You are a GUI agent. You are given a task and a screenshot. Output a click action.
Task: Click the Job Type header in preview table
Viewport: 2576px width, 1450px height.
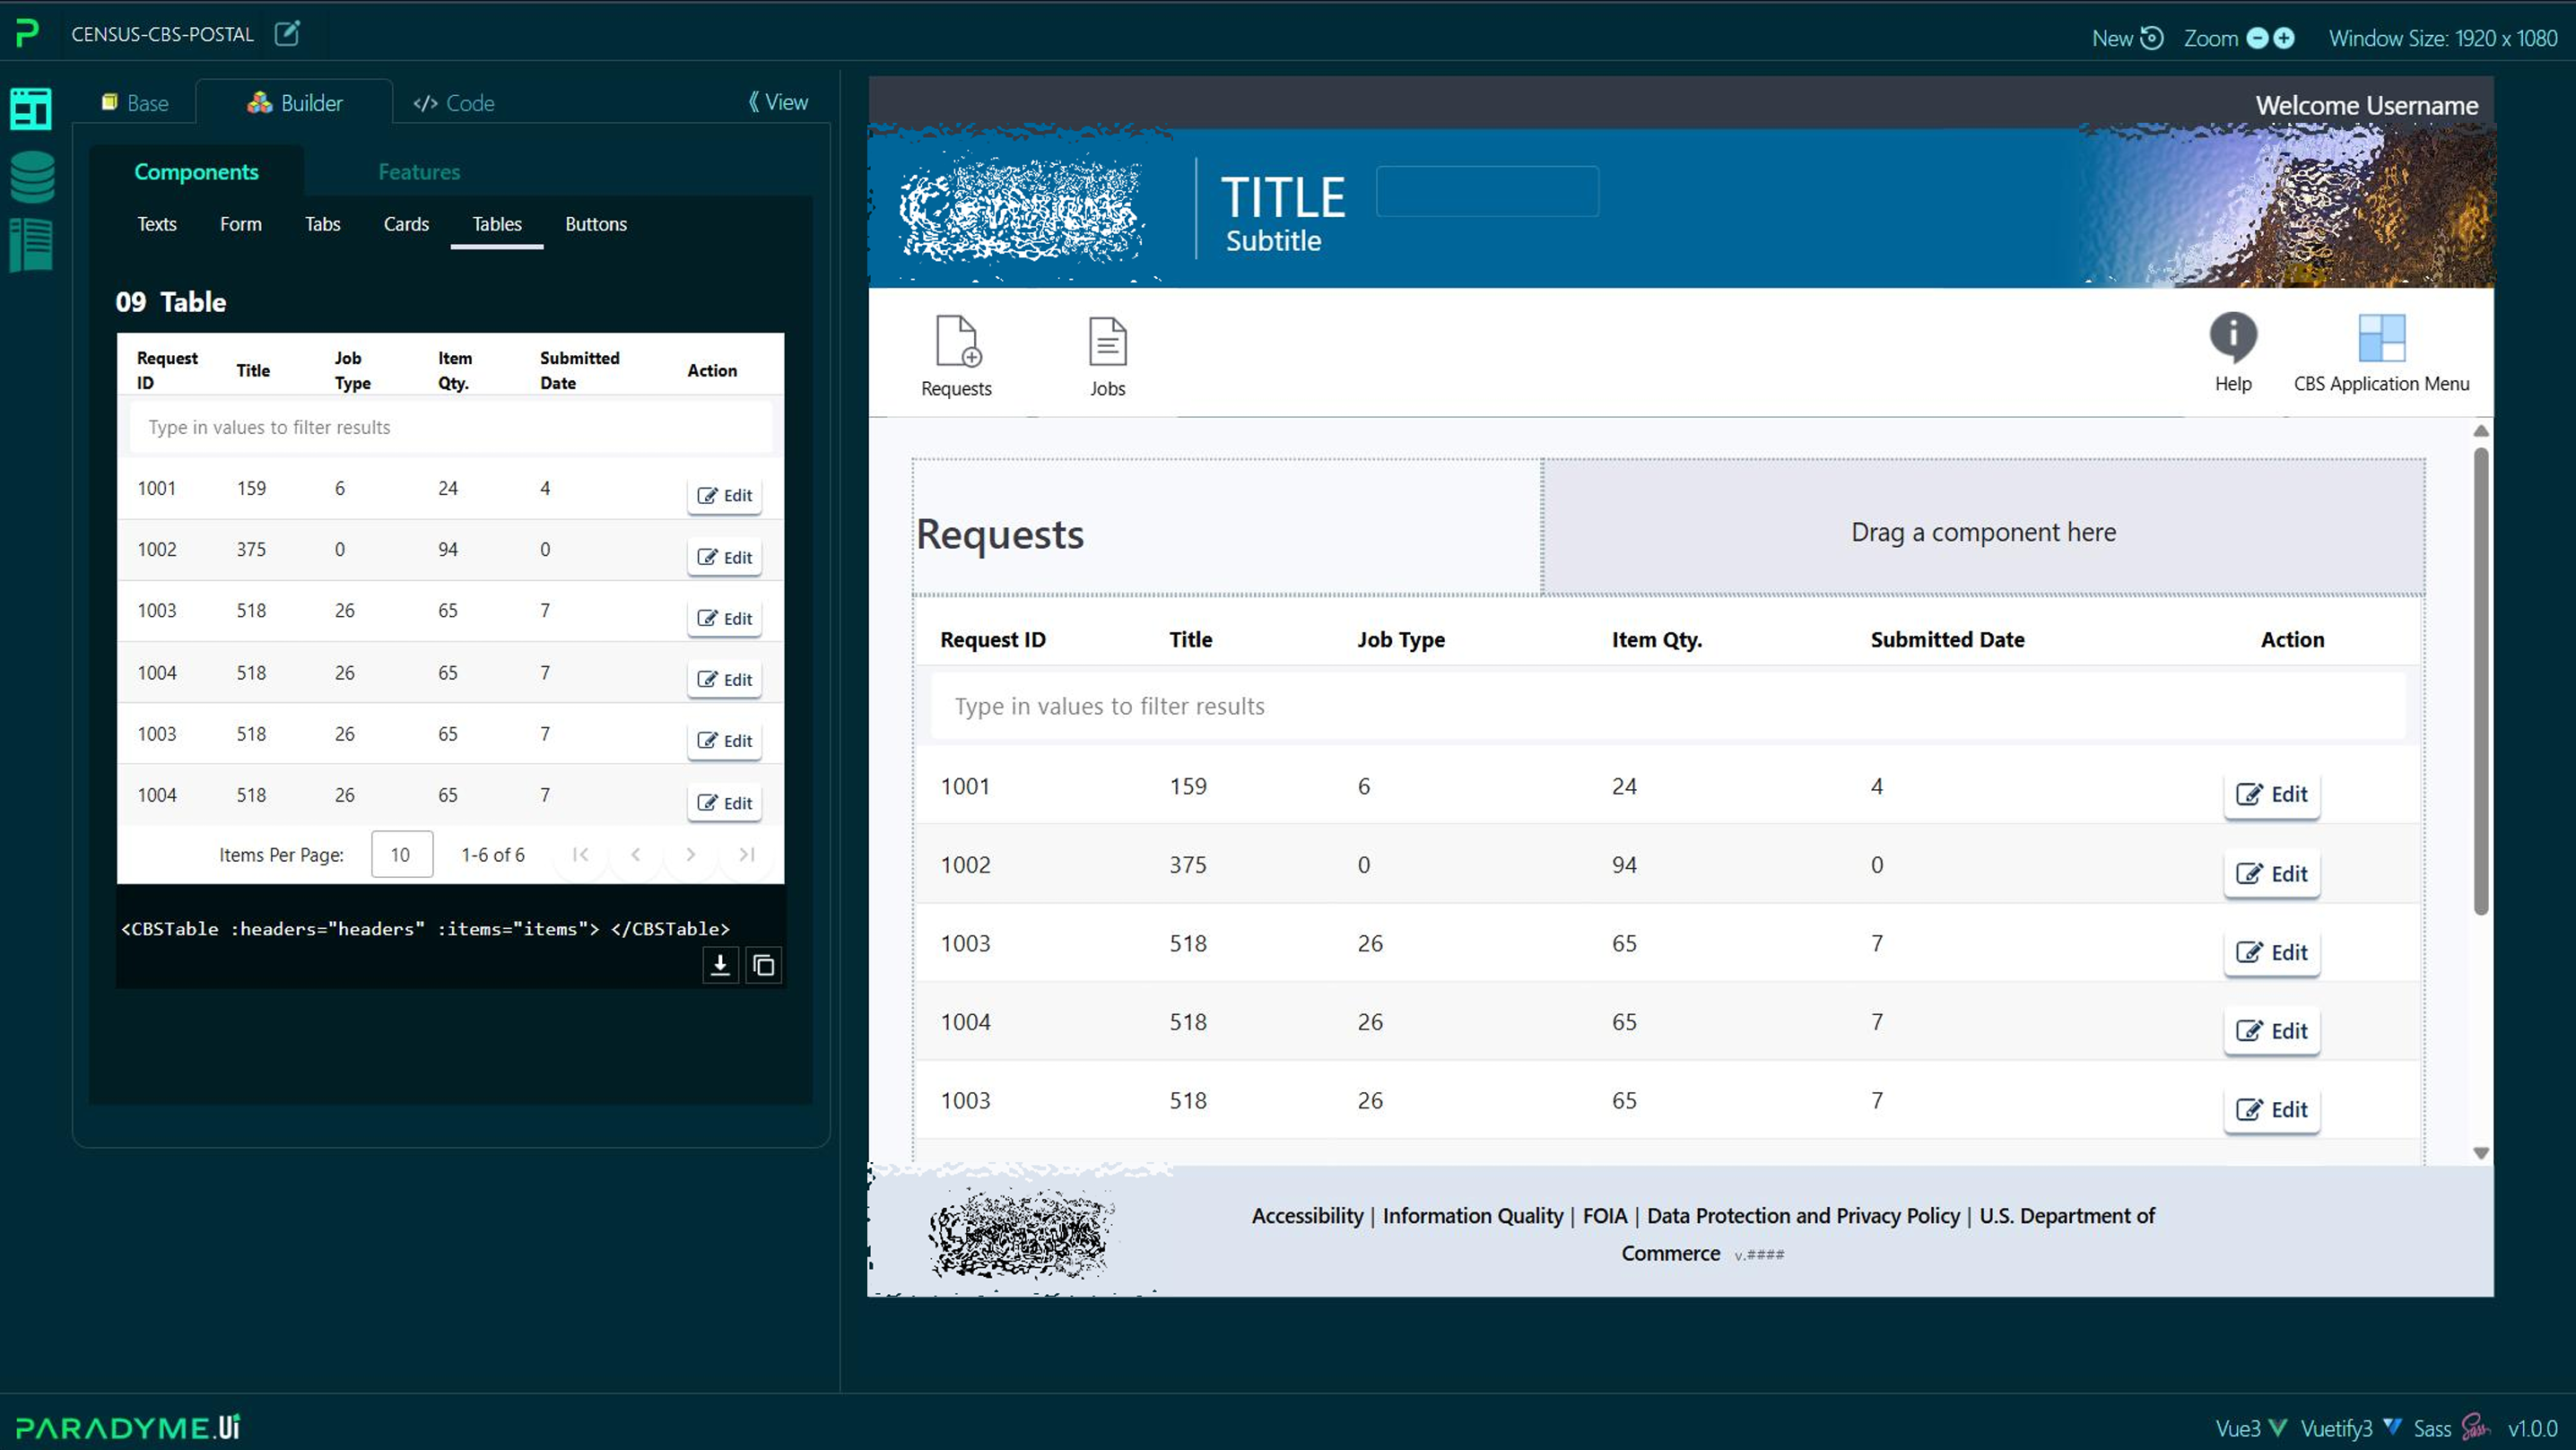pos(1400,639)
